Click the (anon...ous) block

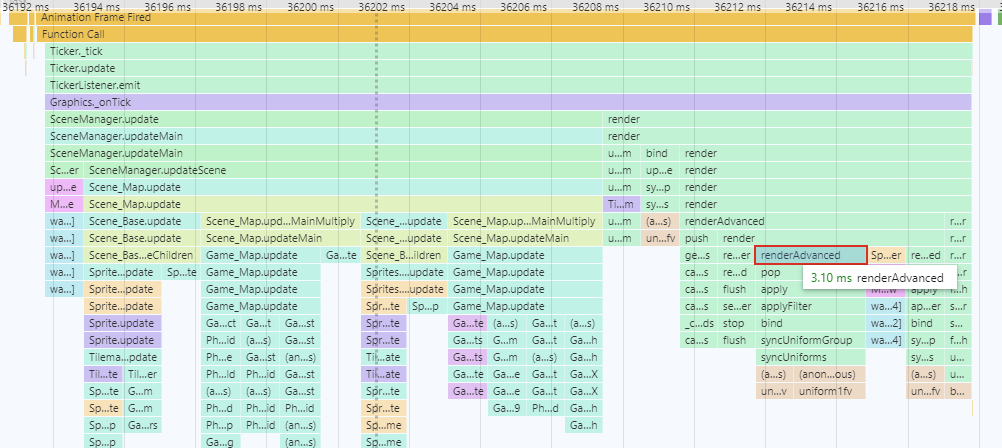coord(829,375)
